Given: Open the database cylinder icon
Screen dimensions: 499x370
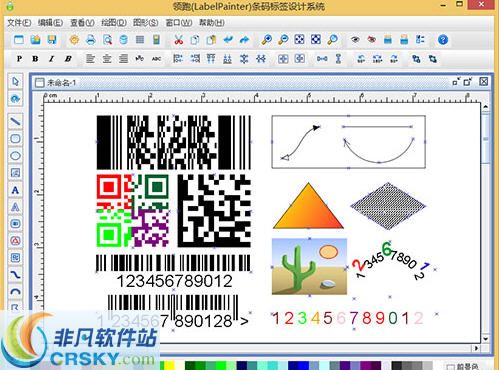Looking at the screenshot, I should (124, 40).
